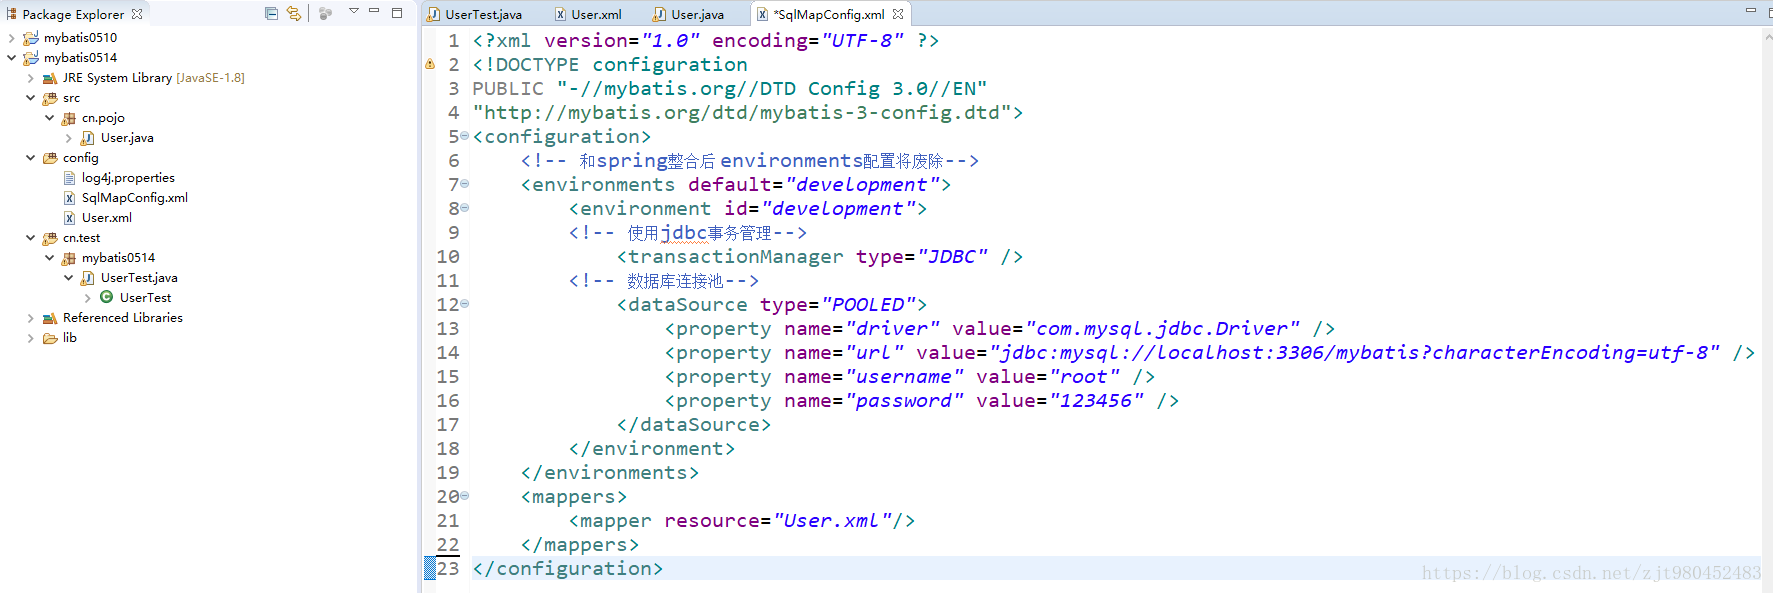The width and height of the screenshot is (1773, 593).
Task: Click the src source folder icon
Action: pos(50,98)
